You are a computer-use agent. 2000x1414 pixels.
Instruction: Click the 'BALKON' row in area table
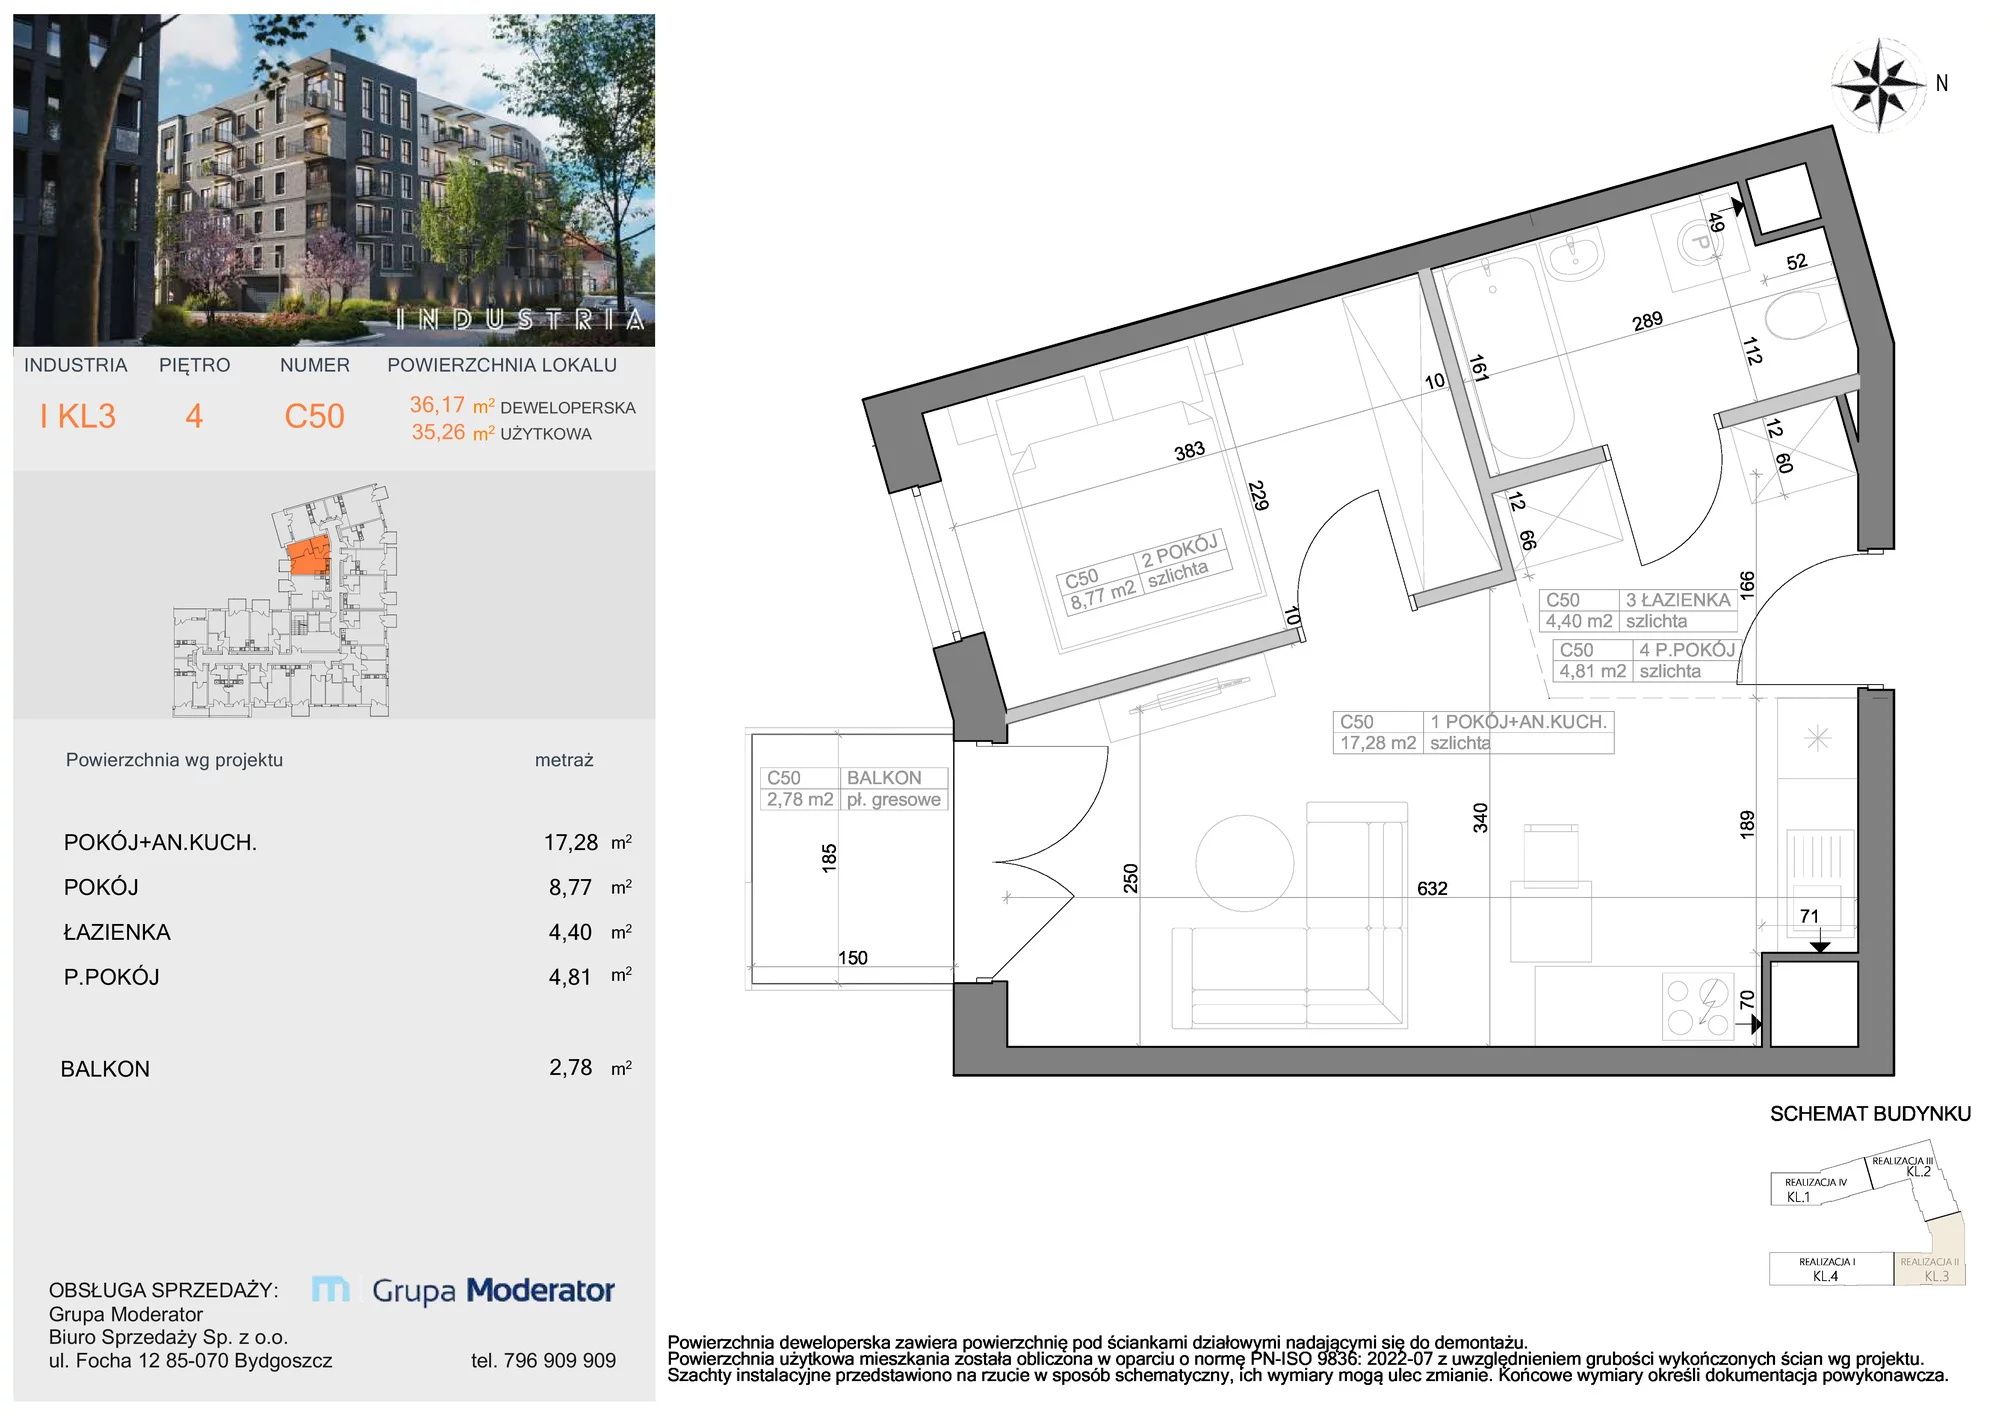click(347, 1068)
